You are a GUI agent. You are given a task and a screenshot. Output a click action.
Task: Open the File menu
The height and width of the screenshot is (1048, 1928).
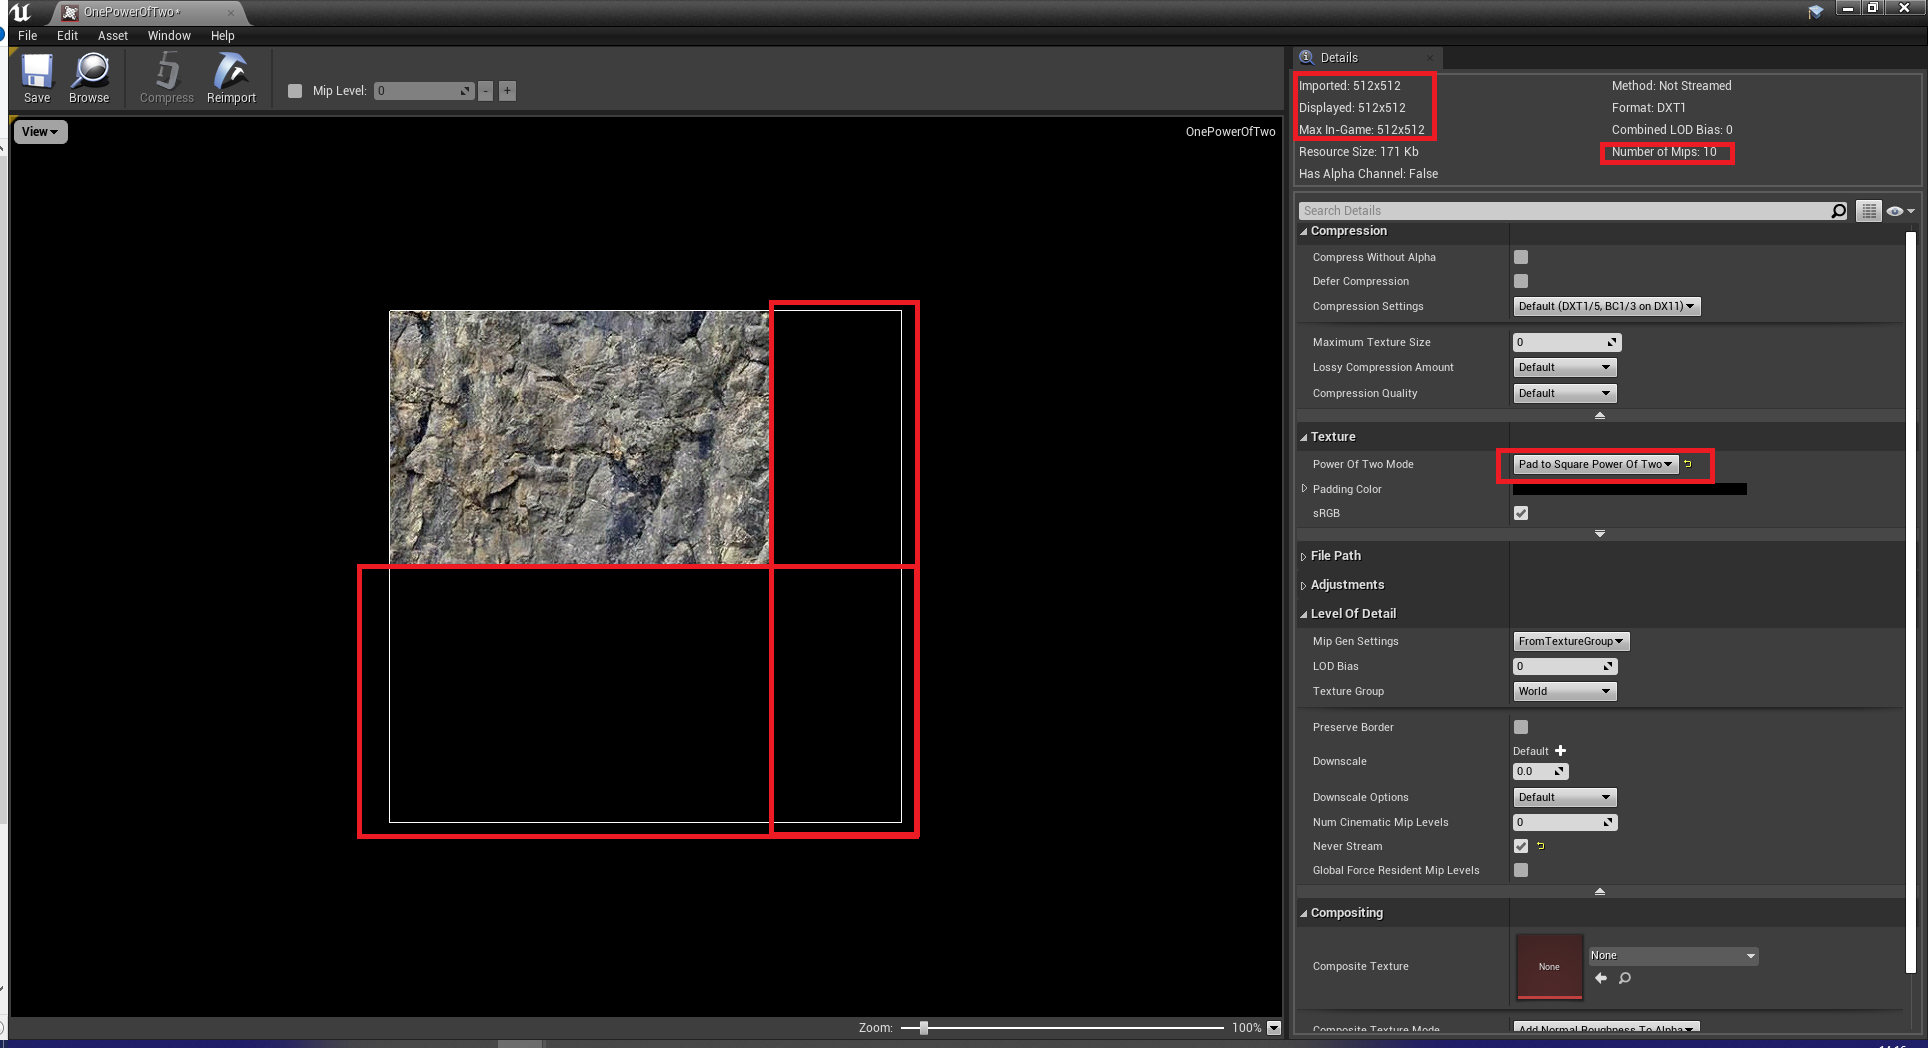[x=28, y=36]
